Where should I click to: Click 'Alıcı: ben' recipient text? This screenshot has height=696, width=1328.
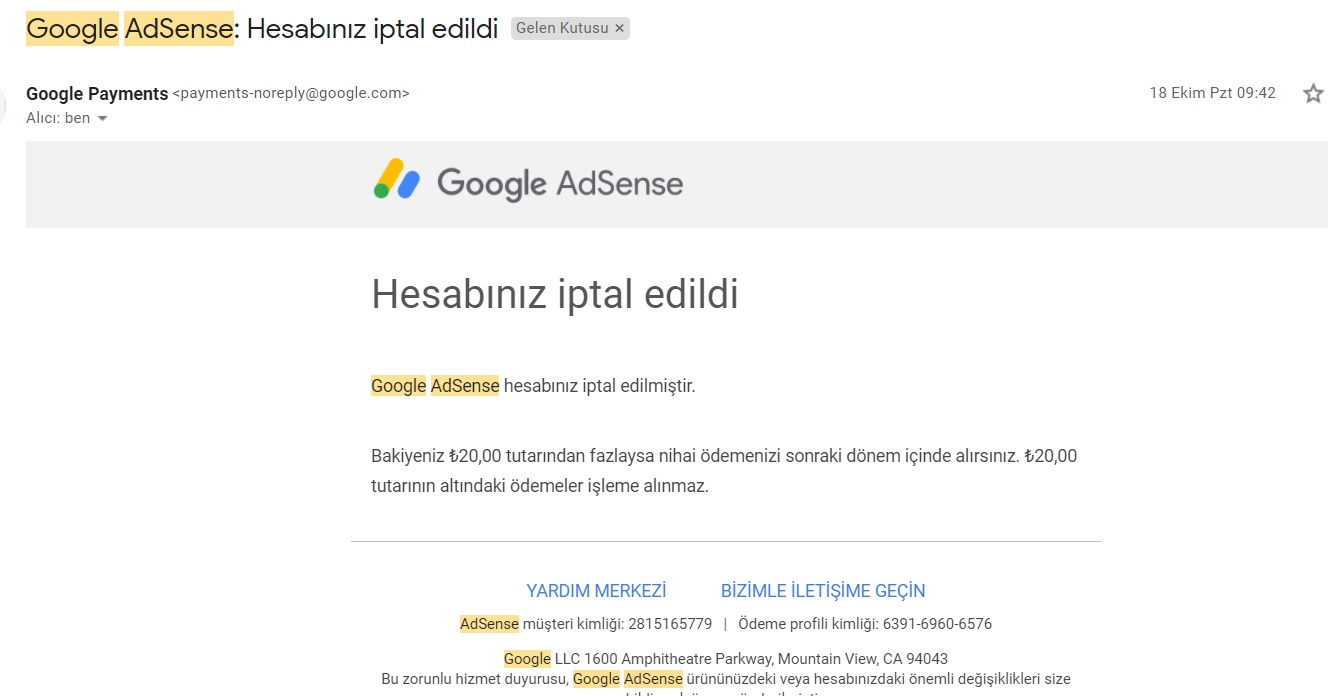[58, 118]
